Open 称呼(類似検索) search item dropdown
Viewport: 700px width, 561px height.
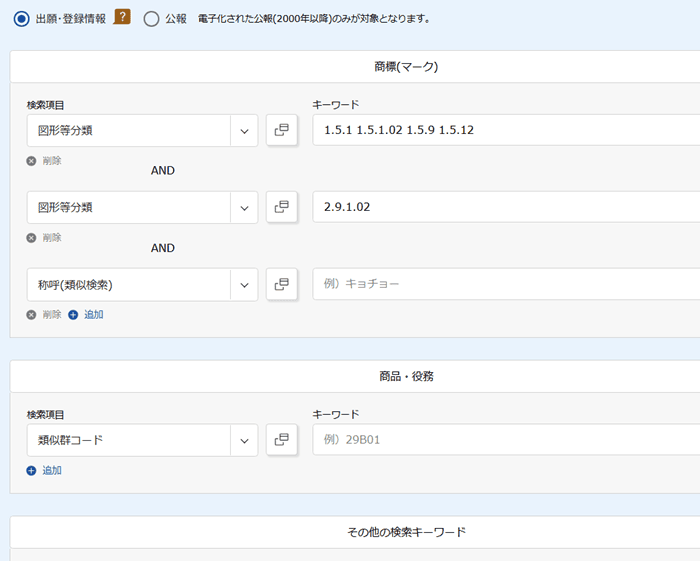(x=142, y=285)
